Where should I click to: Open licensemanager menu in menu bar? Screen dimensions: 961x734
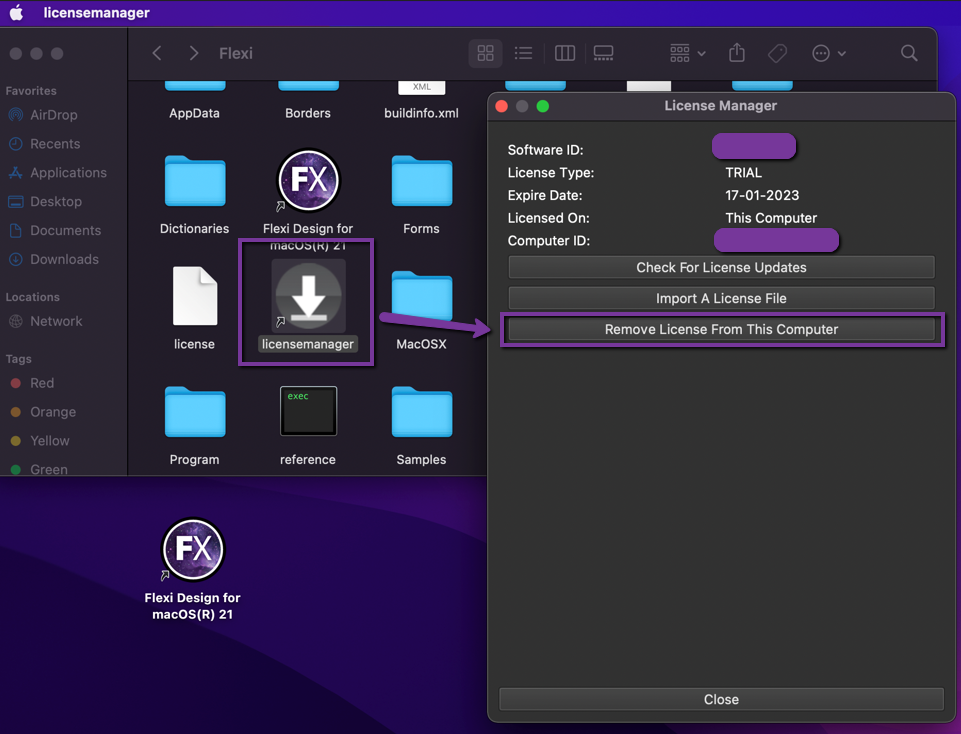[x=96, y=13]
